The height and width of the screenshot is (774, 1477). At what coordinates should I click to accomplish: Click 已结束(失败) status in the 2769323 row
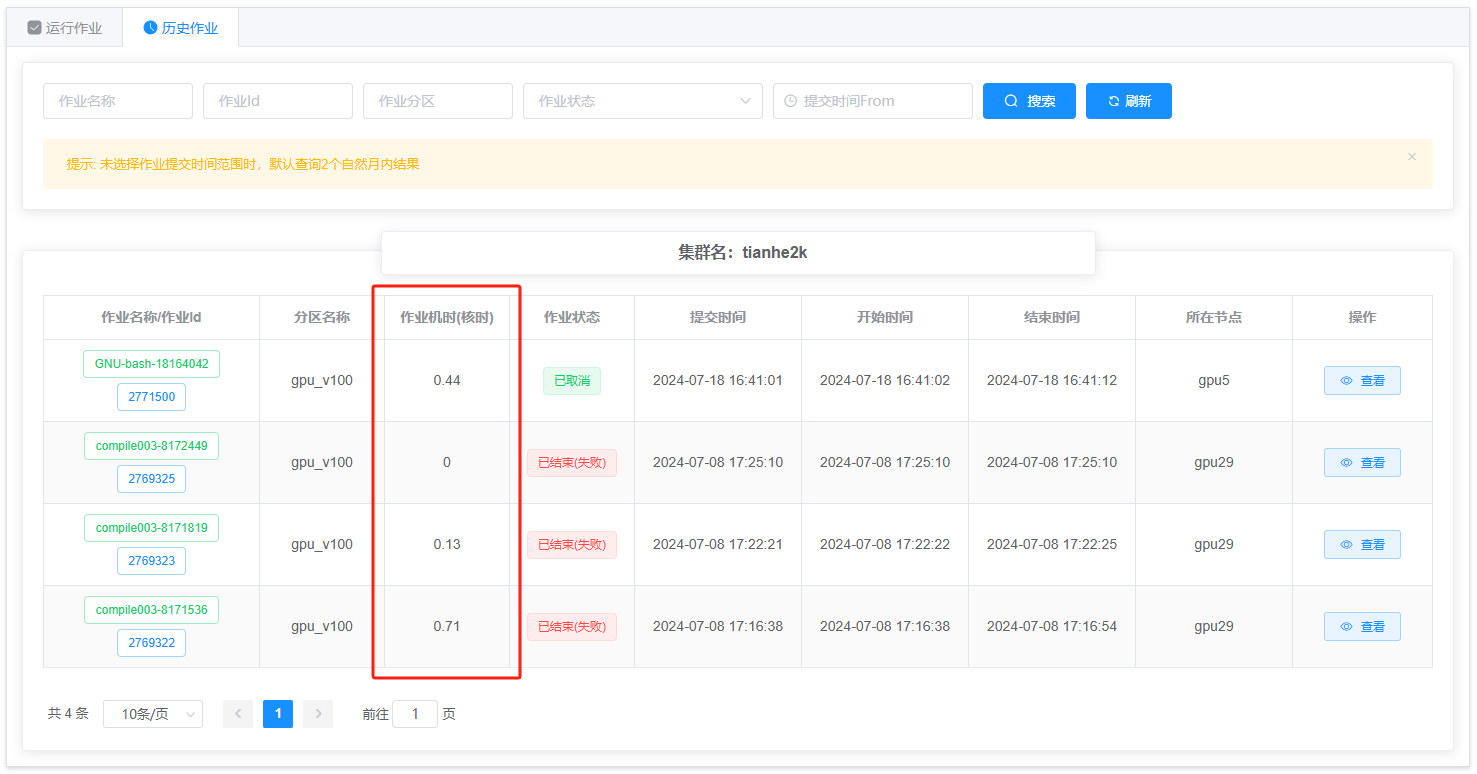pos(572,545)
